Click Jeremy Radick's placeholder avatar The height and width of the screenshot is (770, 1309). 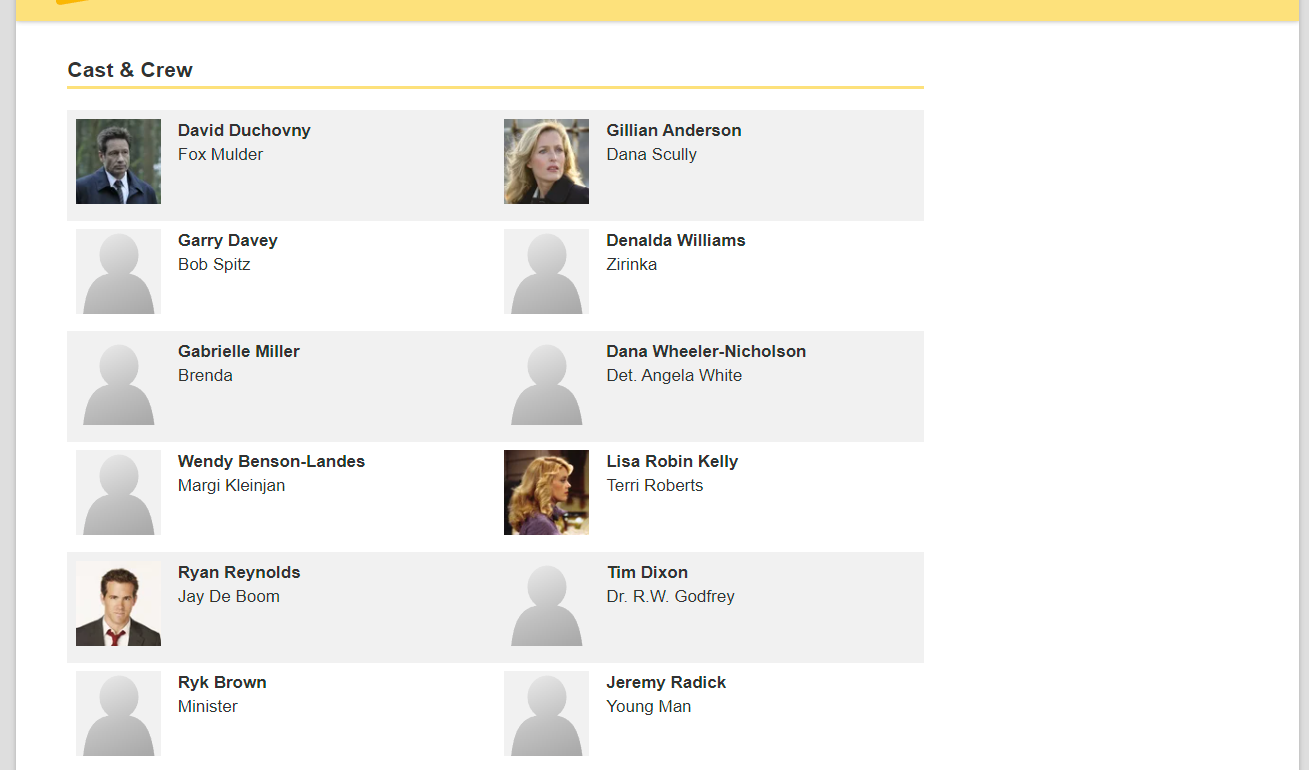coord(546,713)
